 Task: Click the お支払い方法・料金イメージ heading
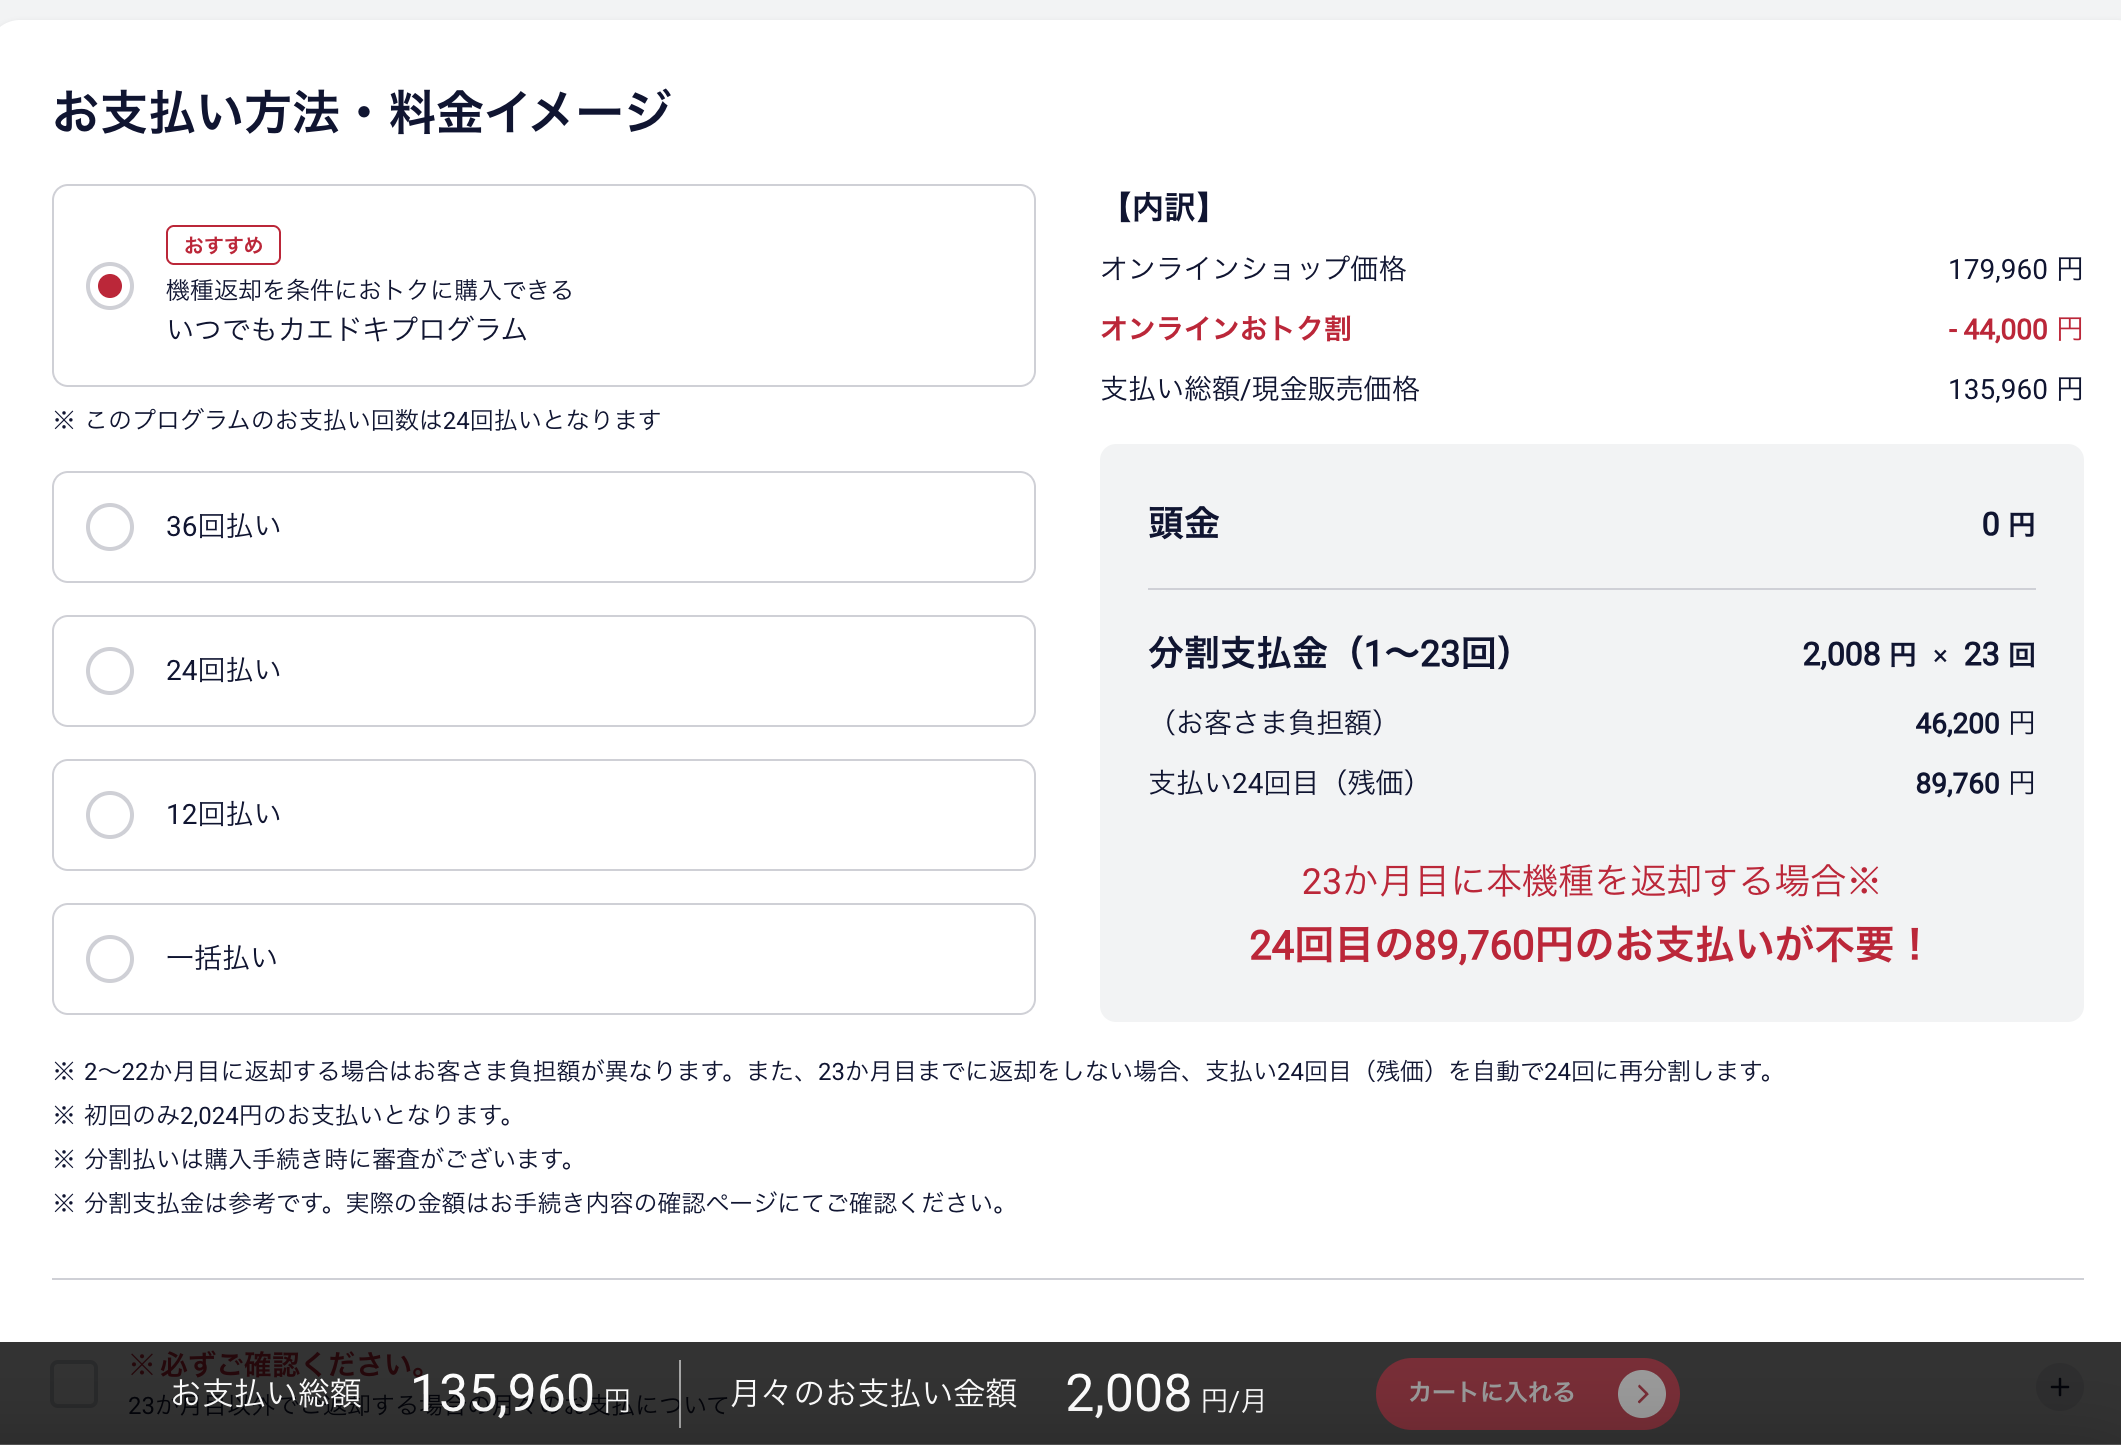pyautogui.click(x=361, y=111)
